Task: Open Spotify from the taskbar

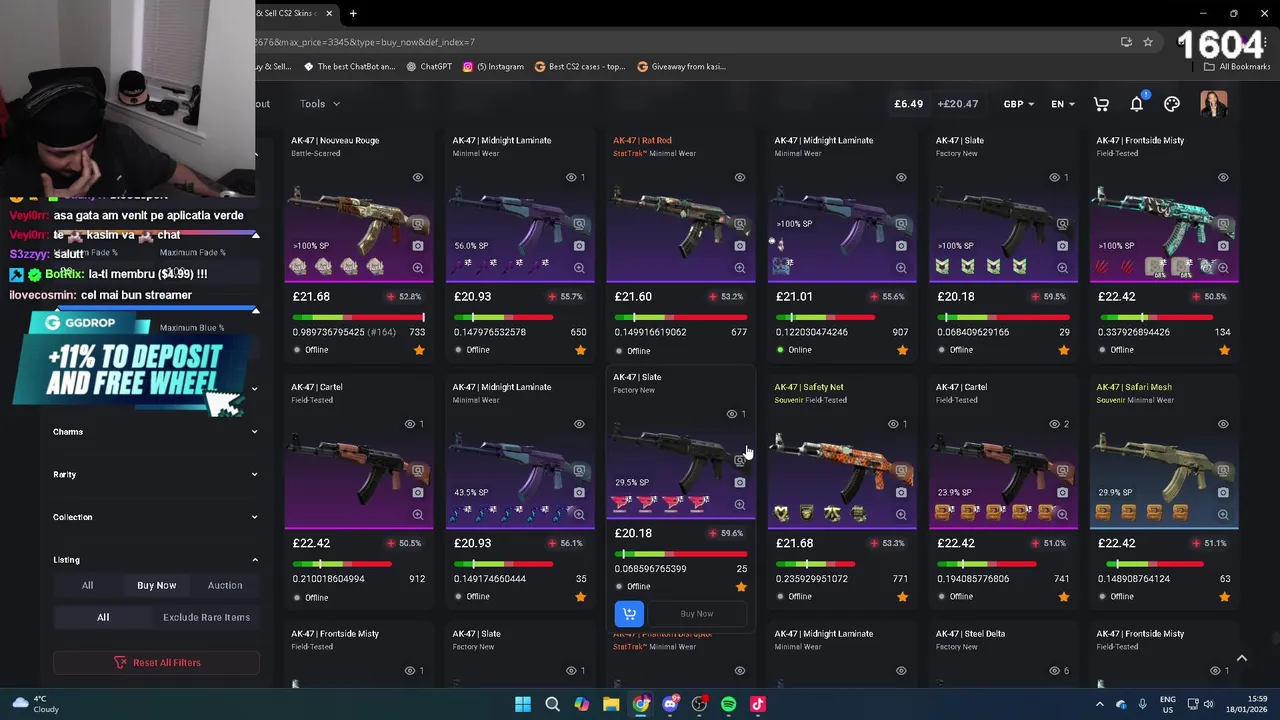Action: [x=728, y=704]
